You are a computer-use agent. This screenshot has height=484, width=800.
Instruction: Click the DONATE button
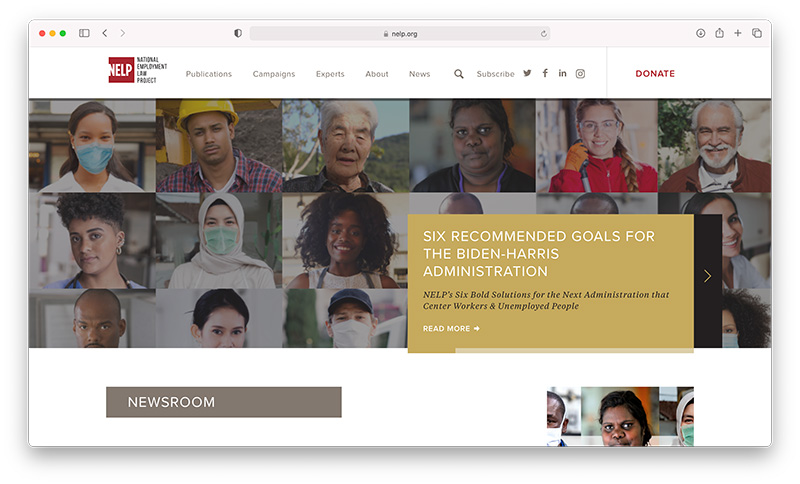(x=655, y=74)
